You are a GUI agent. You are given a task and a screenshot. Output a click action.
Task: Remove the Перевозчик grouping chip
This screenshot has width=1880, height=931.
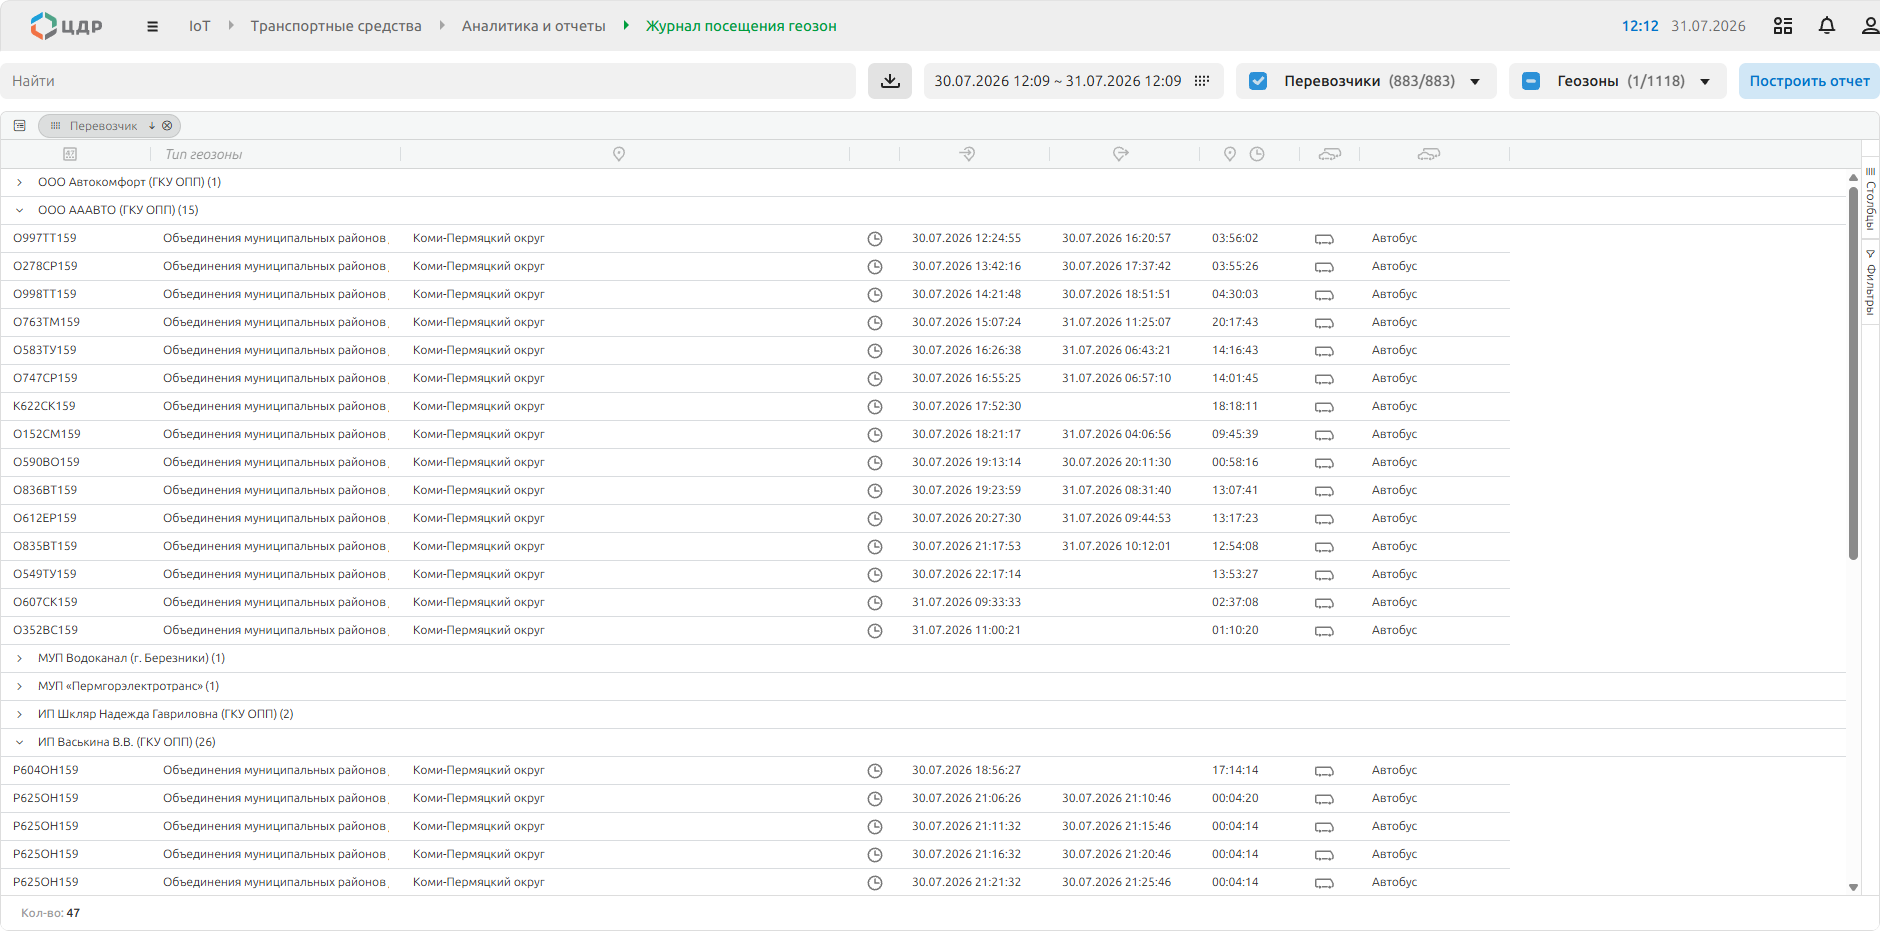(167, 126)
